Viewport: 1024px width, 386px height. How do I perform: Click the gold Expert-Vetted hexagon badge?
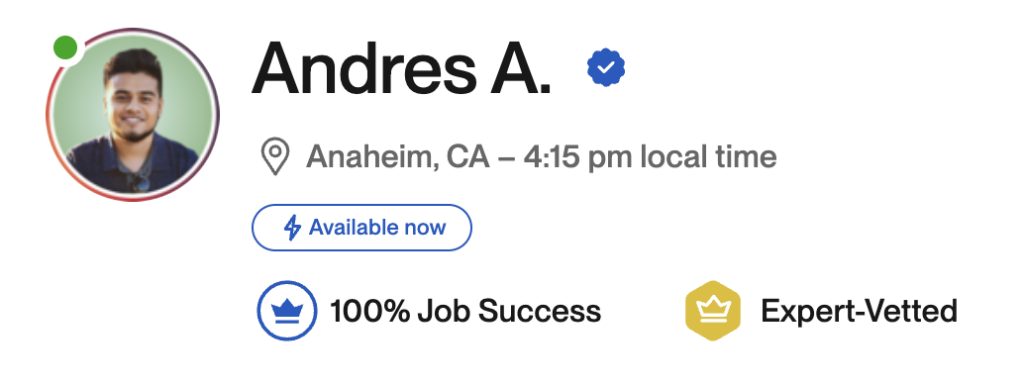coord(712,311)
